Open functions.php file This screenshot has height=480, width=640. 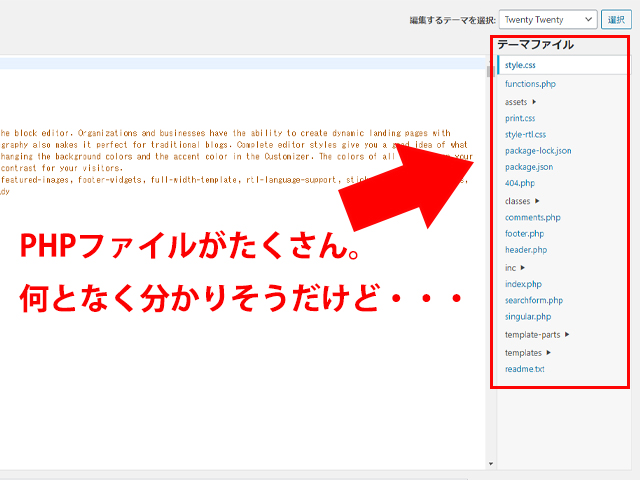530,84
